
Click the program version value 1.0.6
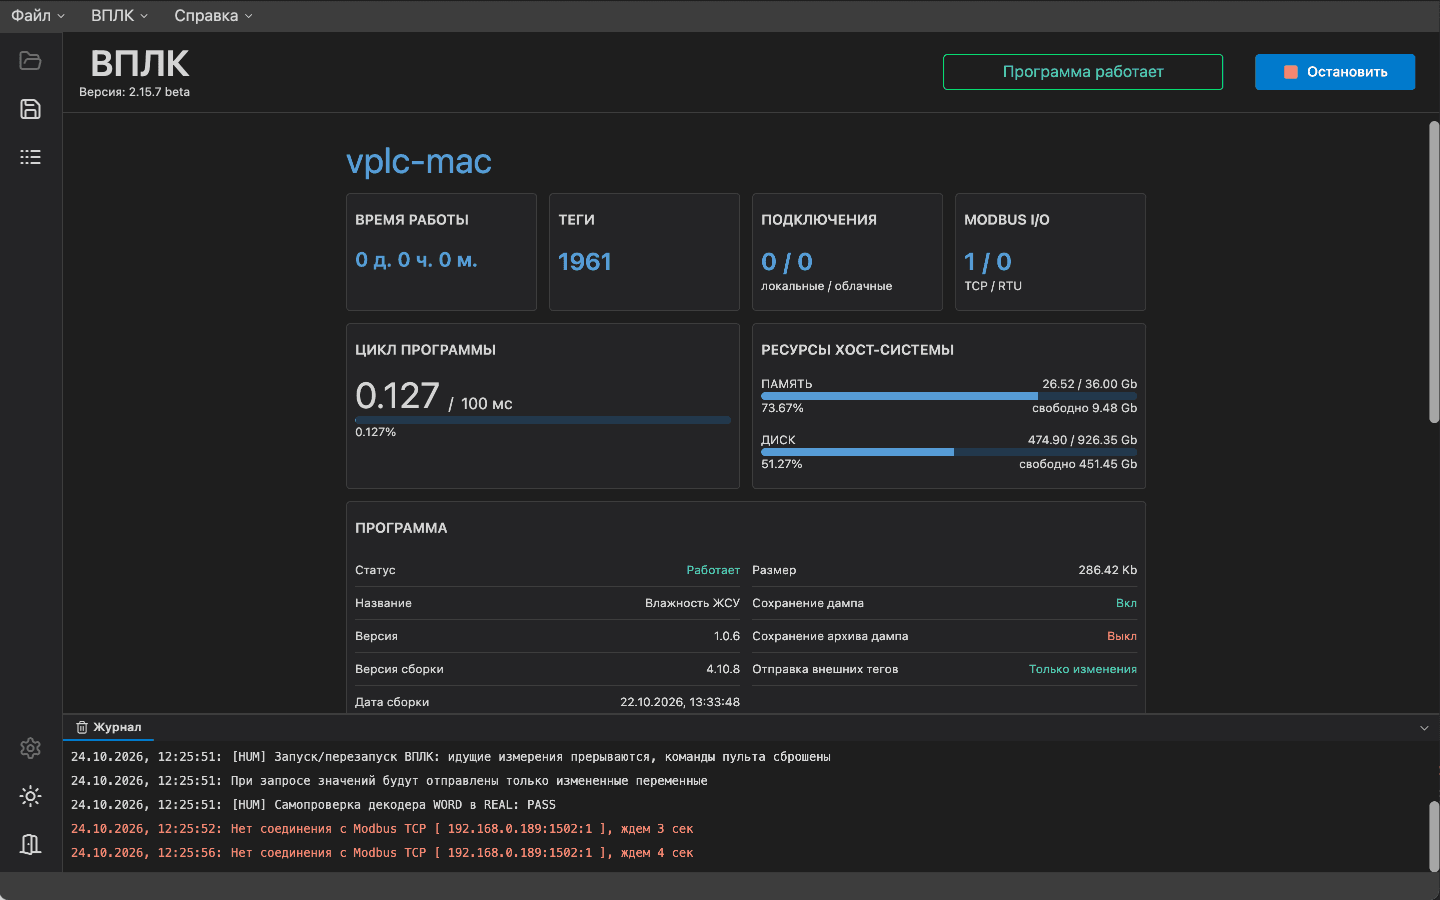click(x=727, y=636)
